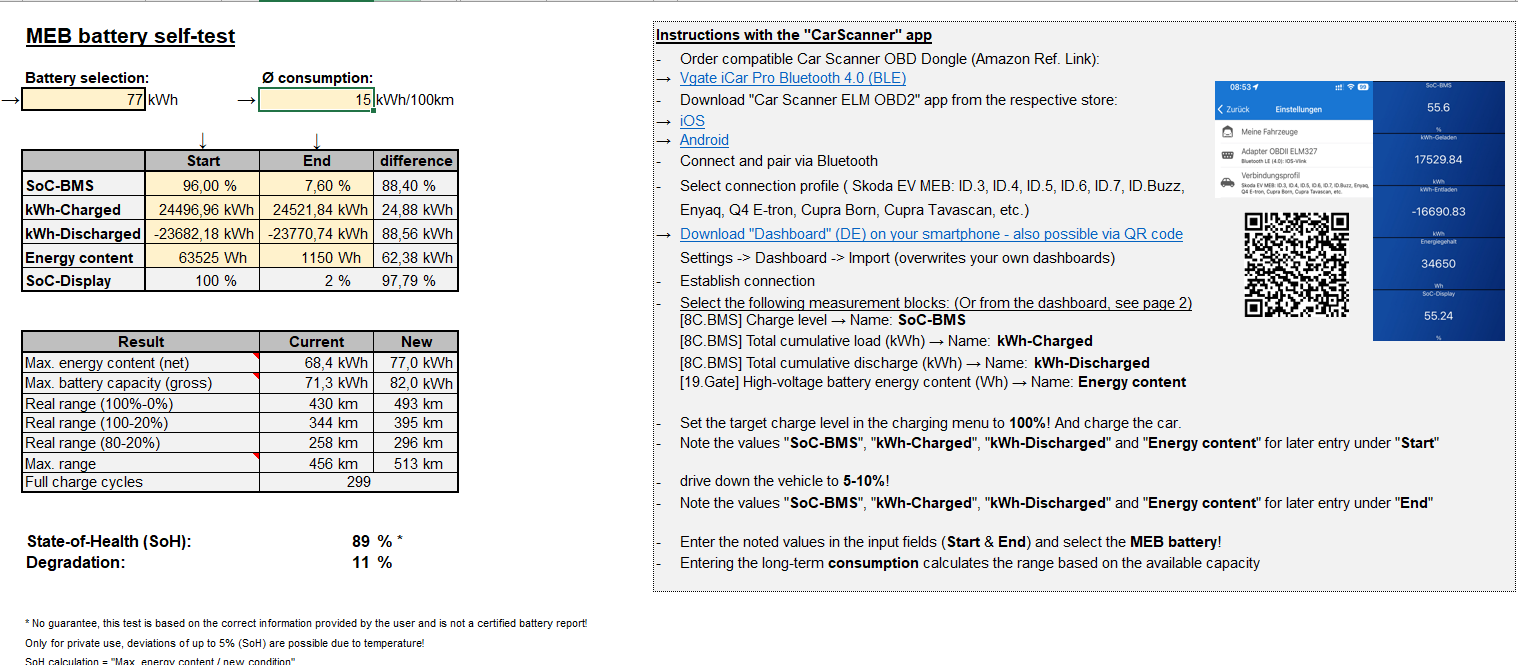This screenshot has width=1518, height=665.
Task: Select the SoC-Display difference 97,79 %
Action: (x=416, y=281)
